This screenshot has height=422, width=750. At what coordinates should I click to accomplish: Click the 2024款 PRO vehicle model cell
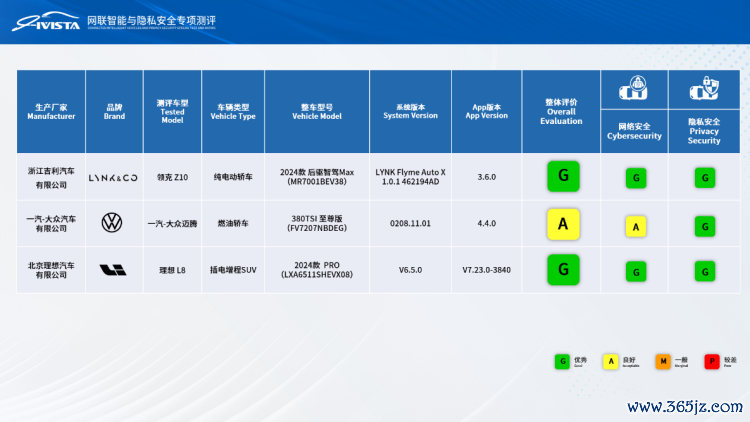click(317, 269)
